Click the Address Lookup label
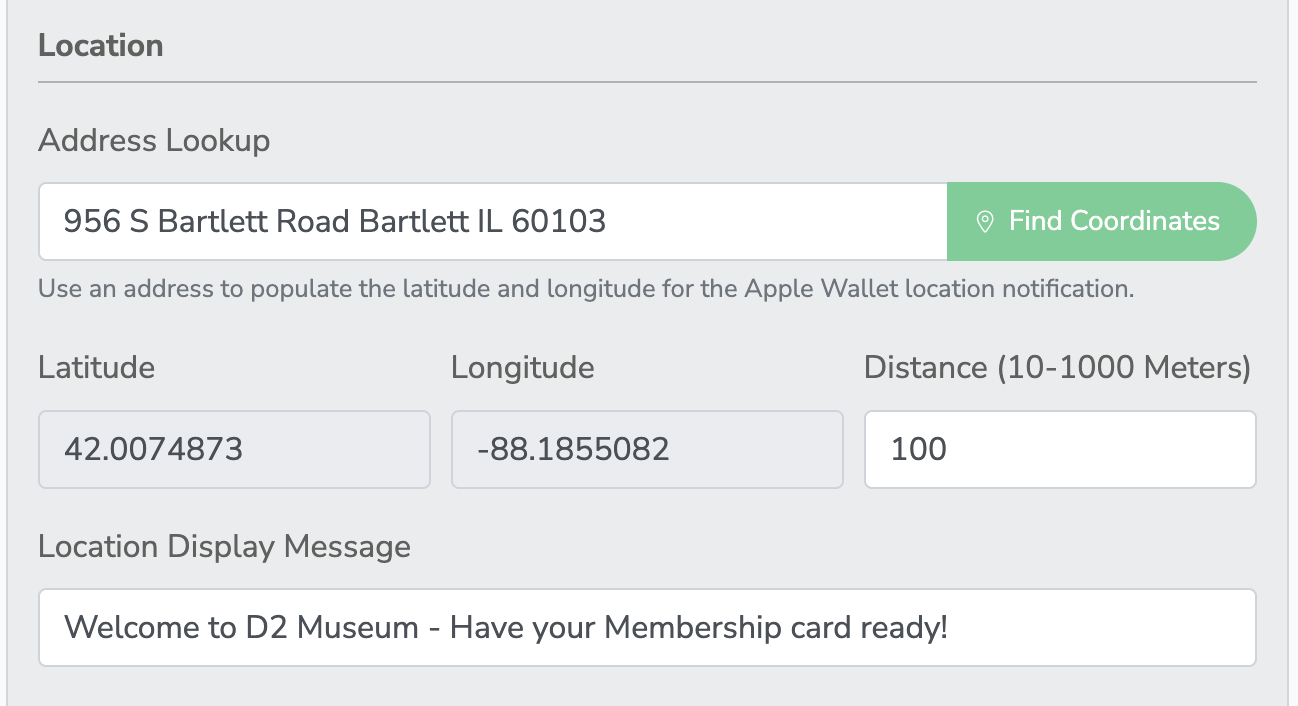This screenshot has height=706, width=1298. pyautogui.click(x=154, y=141)
